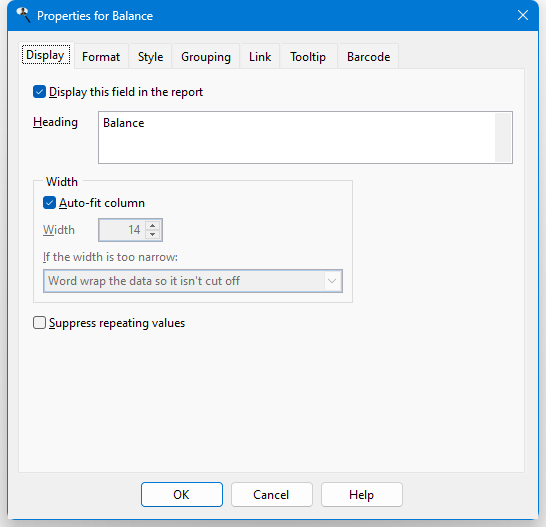
Task: Close the Properties for Balance dialog
Action: (x=523, y=15)
